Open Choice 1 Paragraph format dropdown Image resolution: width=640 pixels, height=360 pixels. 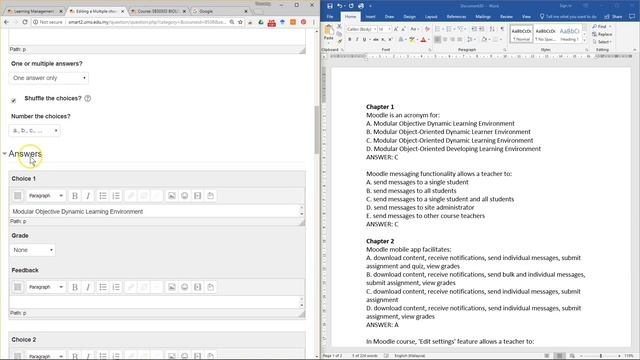coord(45,196)
